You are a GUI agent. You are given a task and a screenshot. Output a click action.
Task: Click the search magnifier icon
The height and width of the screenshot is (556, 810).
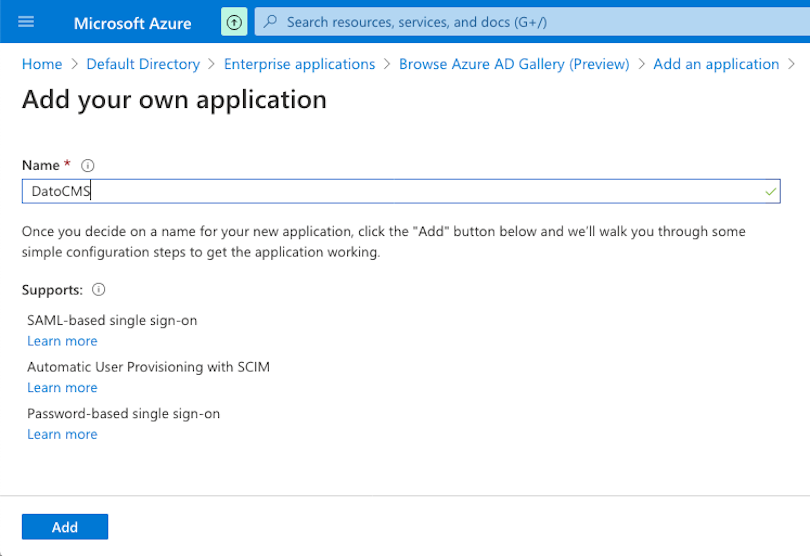tap(270, 22)
